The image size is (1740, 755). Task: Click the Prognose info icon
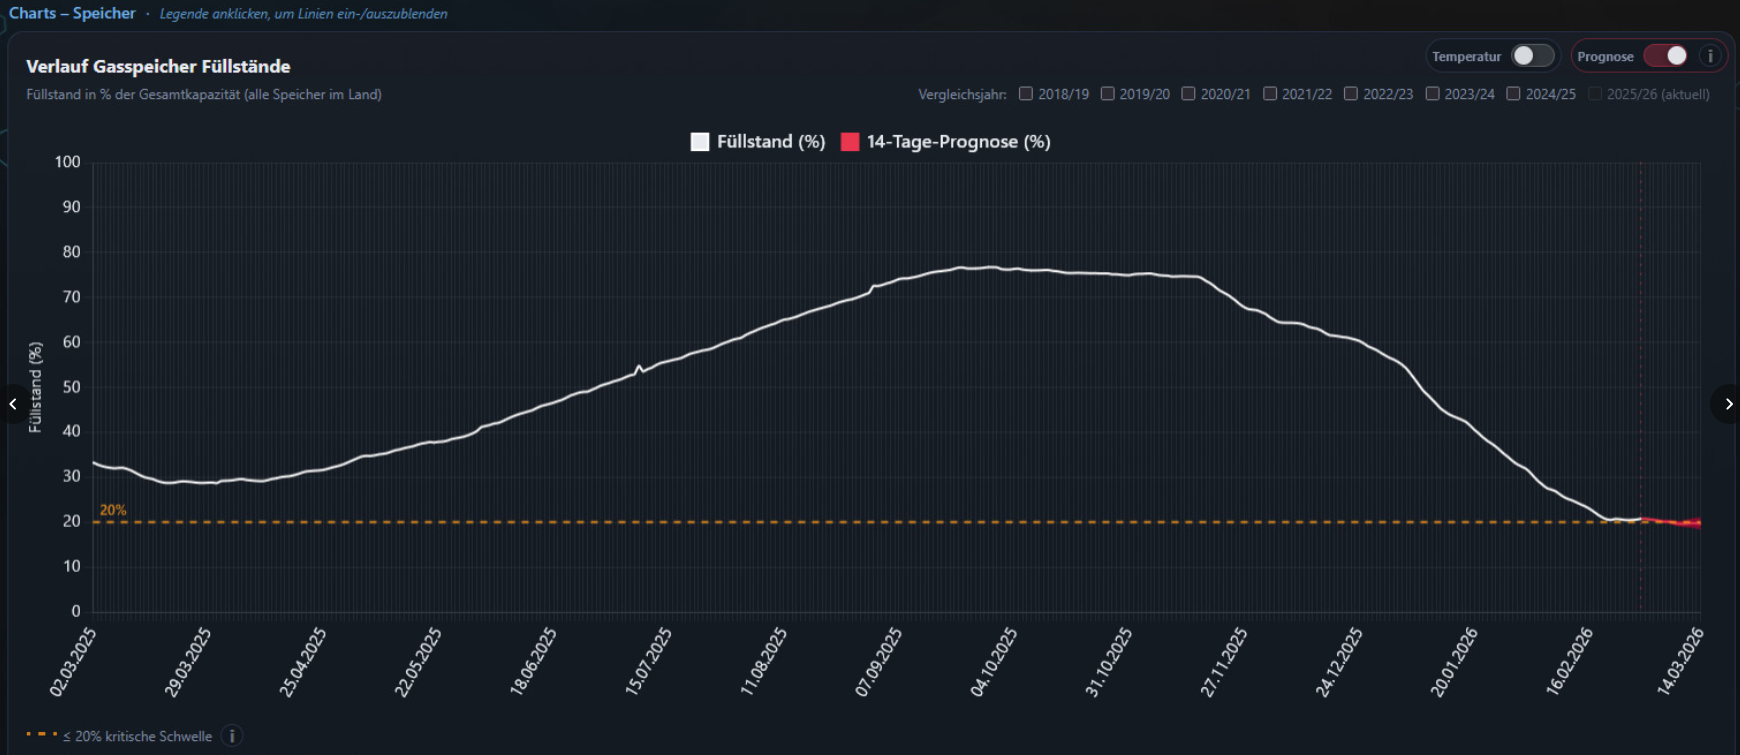pos(1710,56)
